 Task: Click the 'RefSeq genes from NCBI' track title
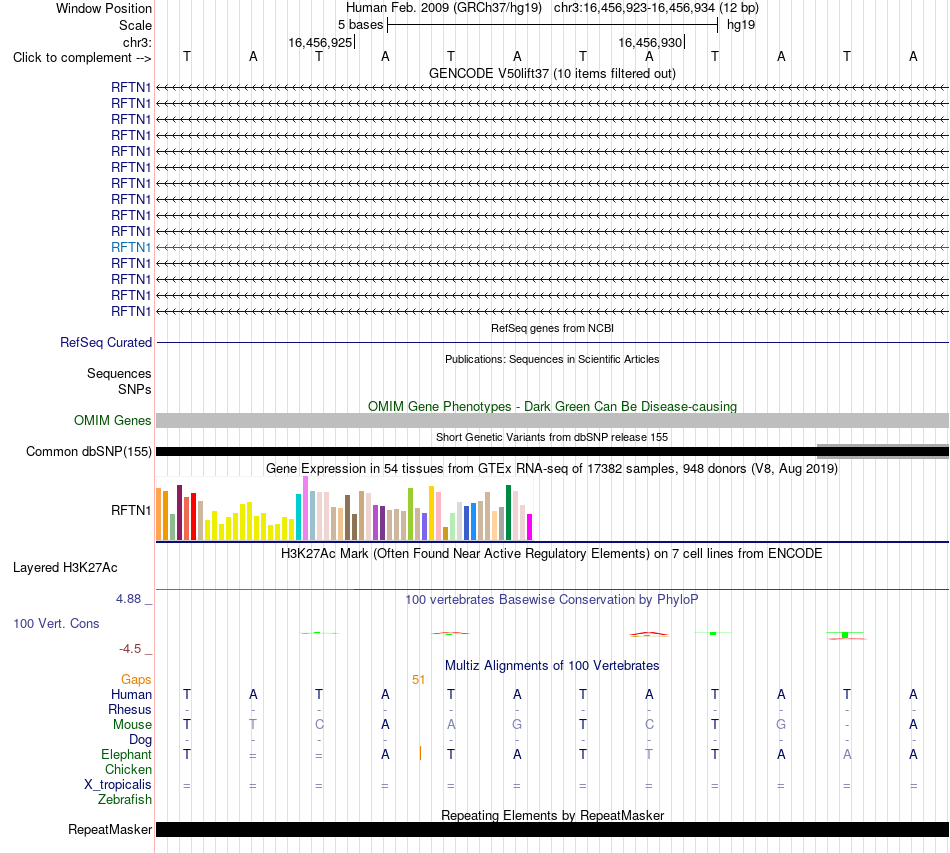click(x=552, y=328)
